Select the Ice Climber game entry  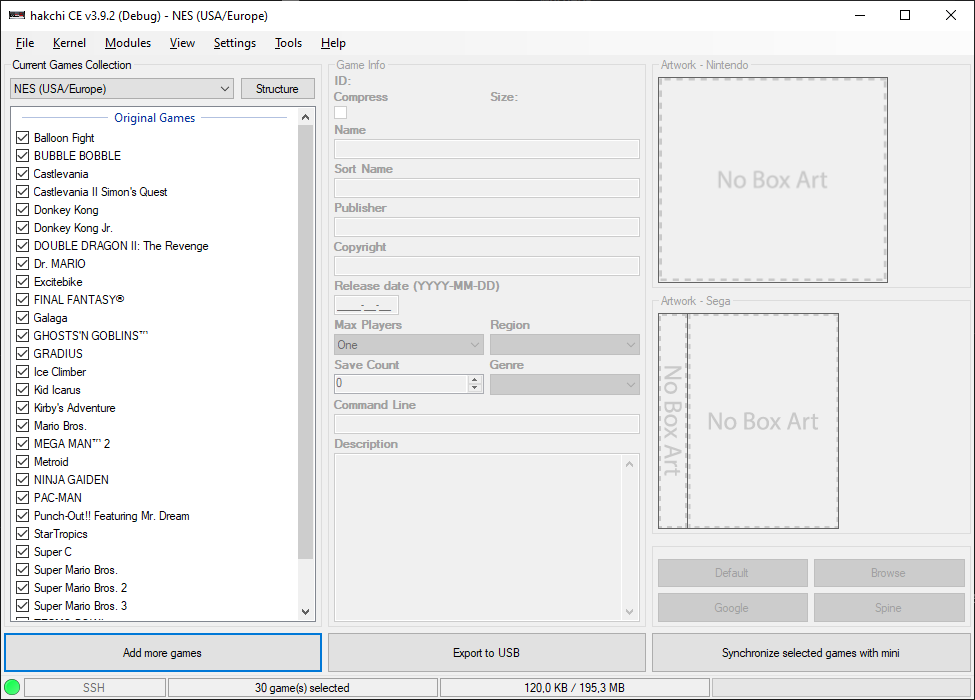[x=60, y=372]
